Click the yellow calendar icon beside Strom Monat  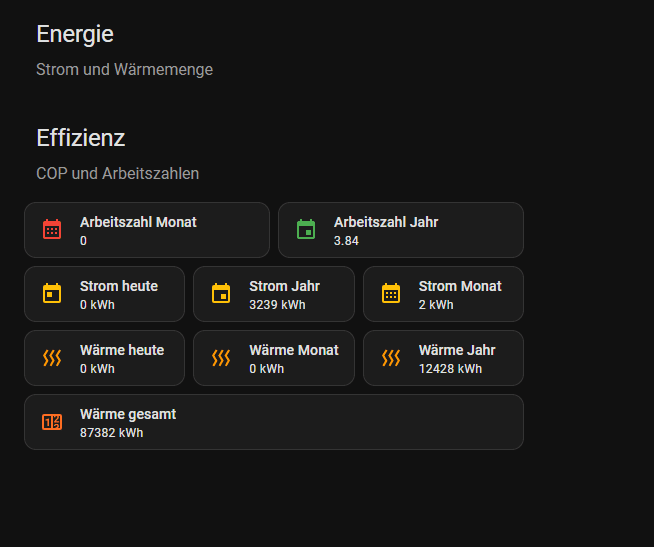click(391, 293)
